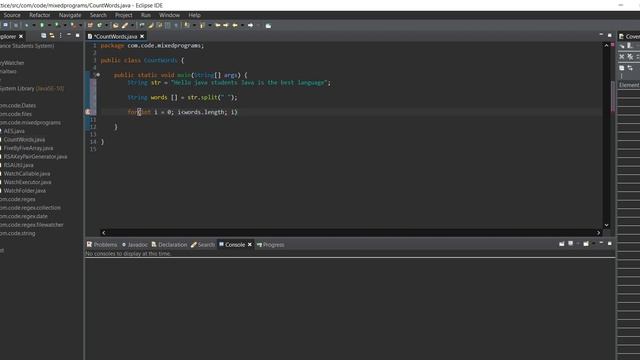
Task: Close the Package Explorer view tab
Action: pyautogui.click(x=21, y=36)
